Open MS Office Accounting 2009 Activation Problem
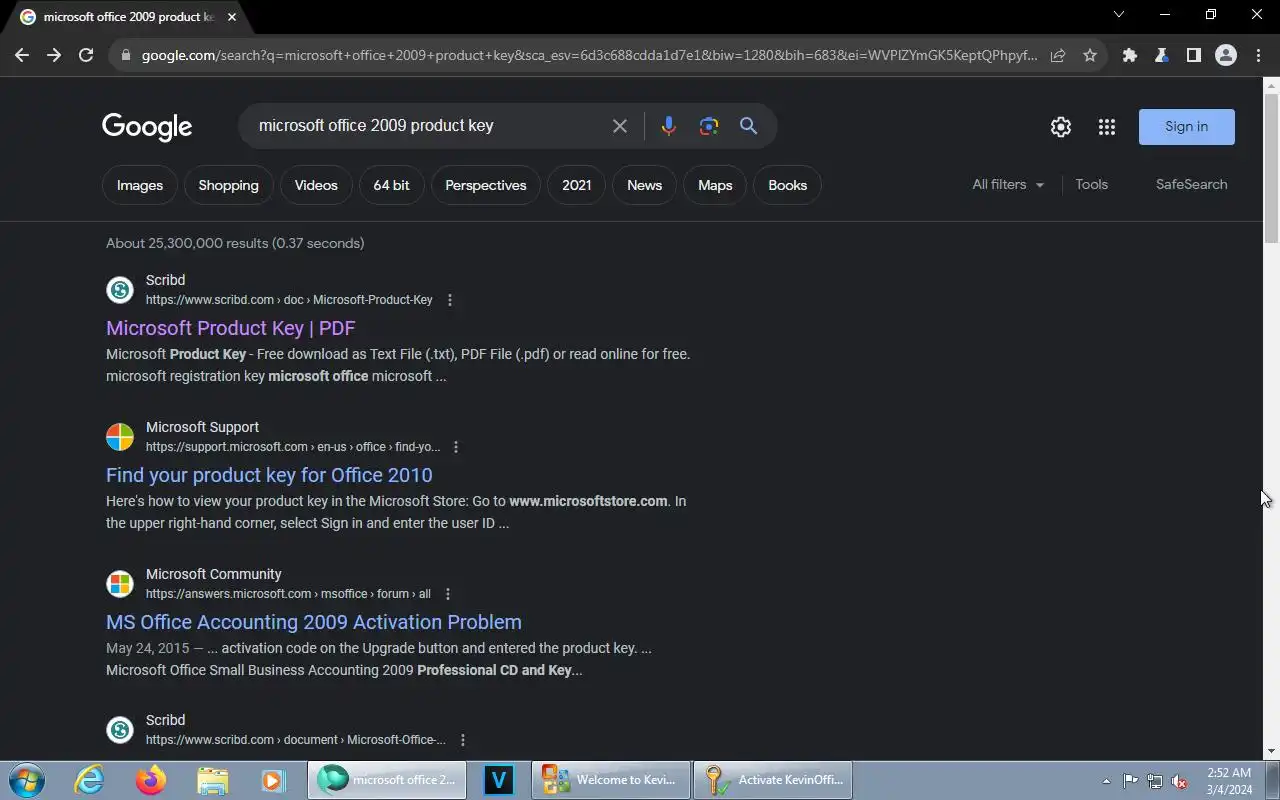This screenshot has width=1280, height=800. click(314, 622)
